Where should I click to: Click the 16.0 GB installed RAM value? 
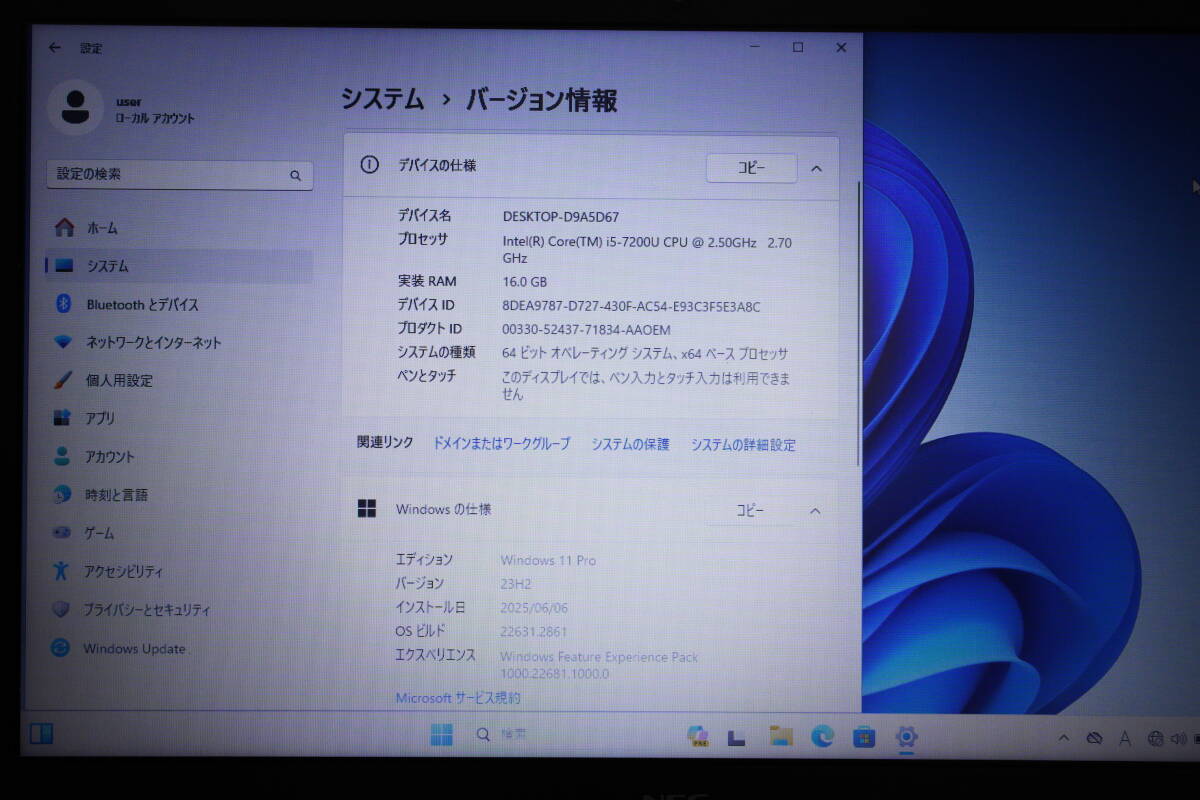[524, 282]
